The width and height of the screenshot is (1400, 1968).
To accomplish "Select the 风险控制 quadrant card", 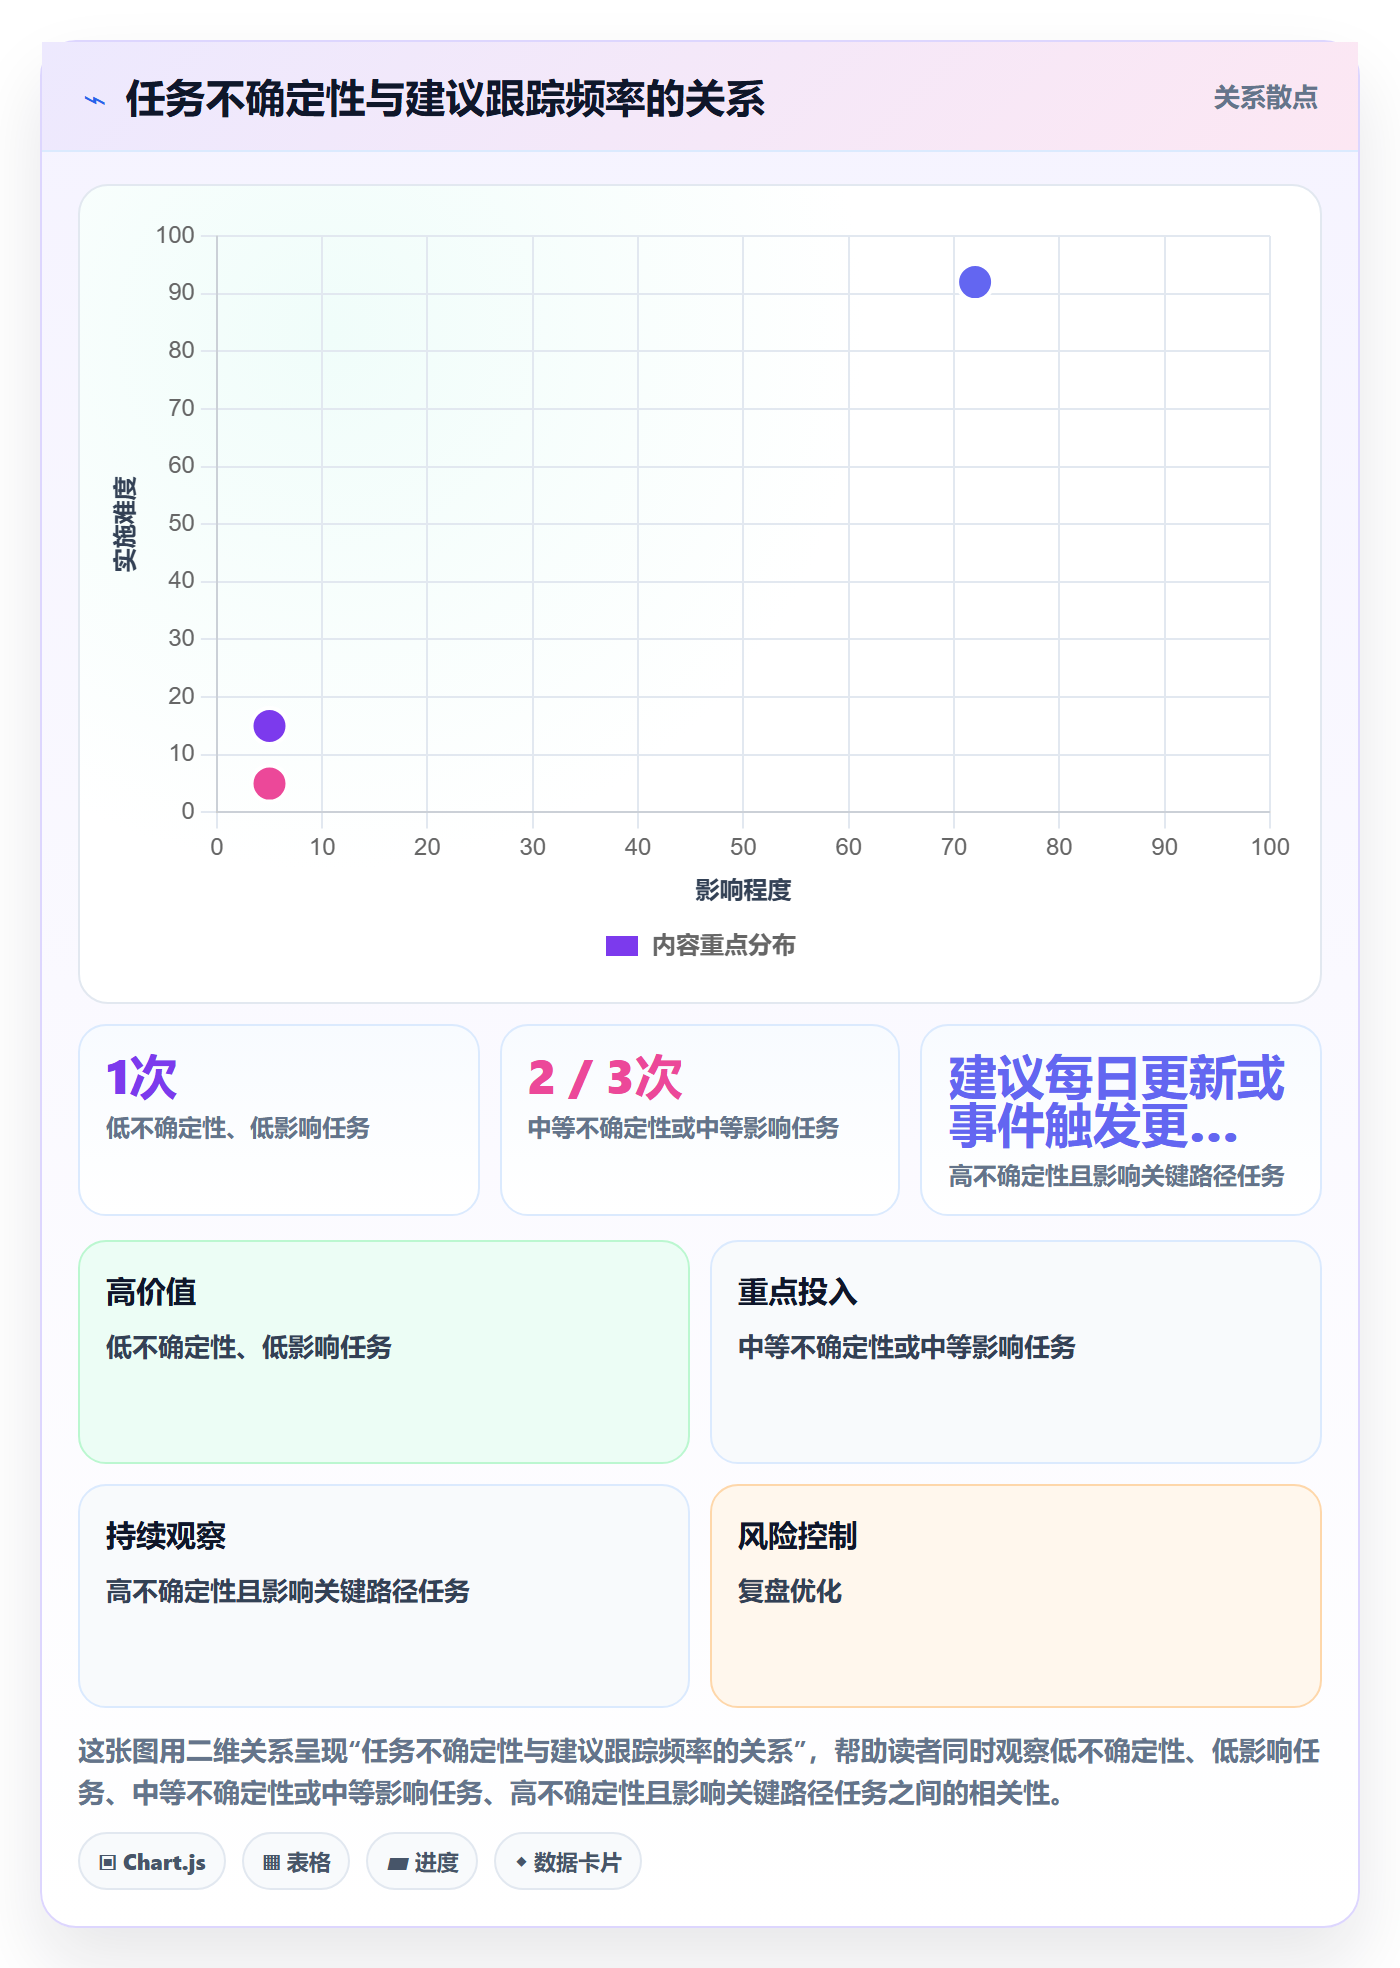I will pos(1016,1596).
